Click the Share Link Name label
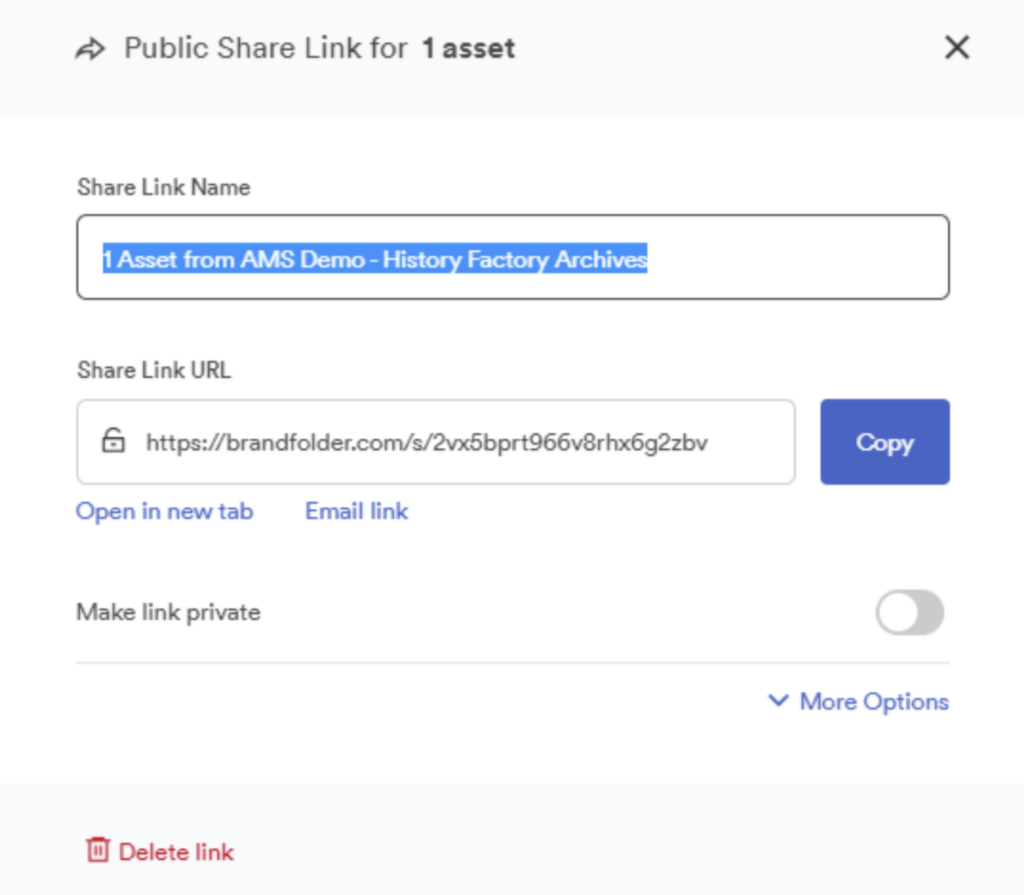1024x895 pixels. pyautogui.click(x=164, y=187)
